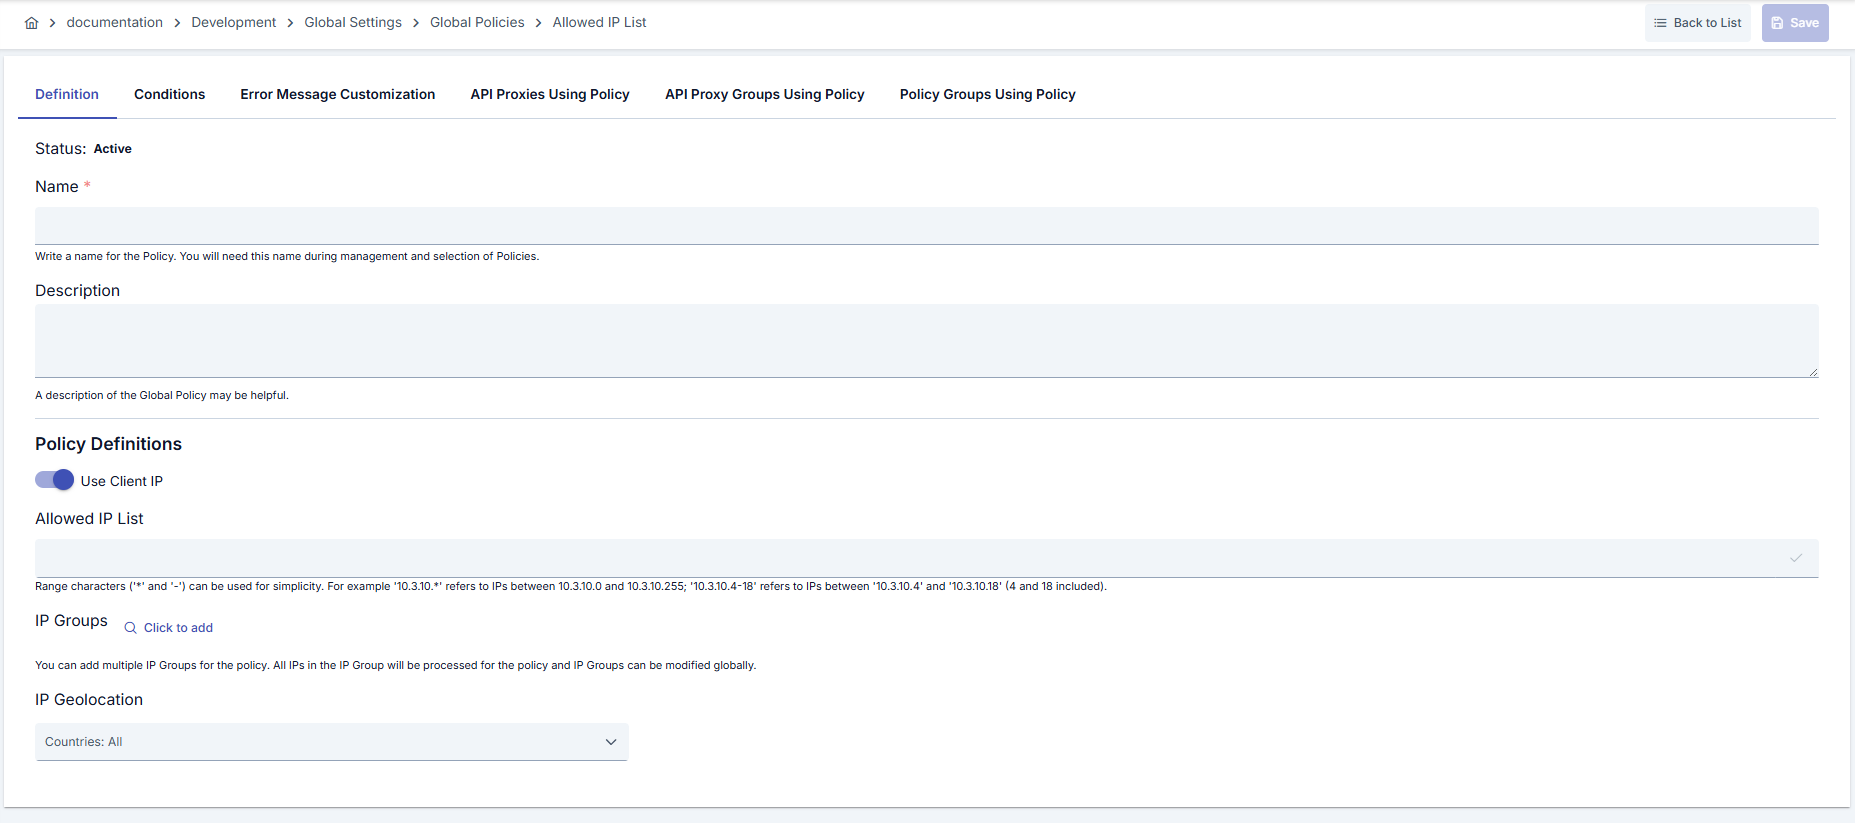
Task: Click inside the Description text area
Action: click(x=926, y=341)
